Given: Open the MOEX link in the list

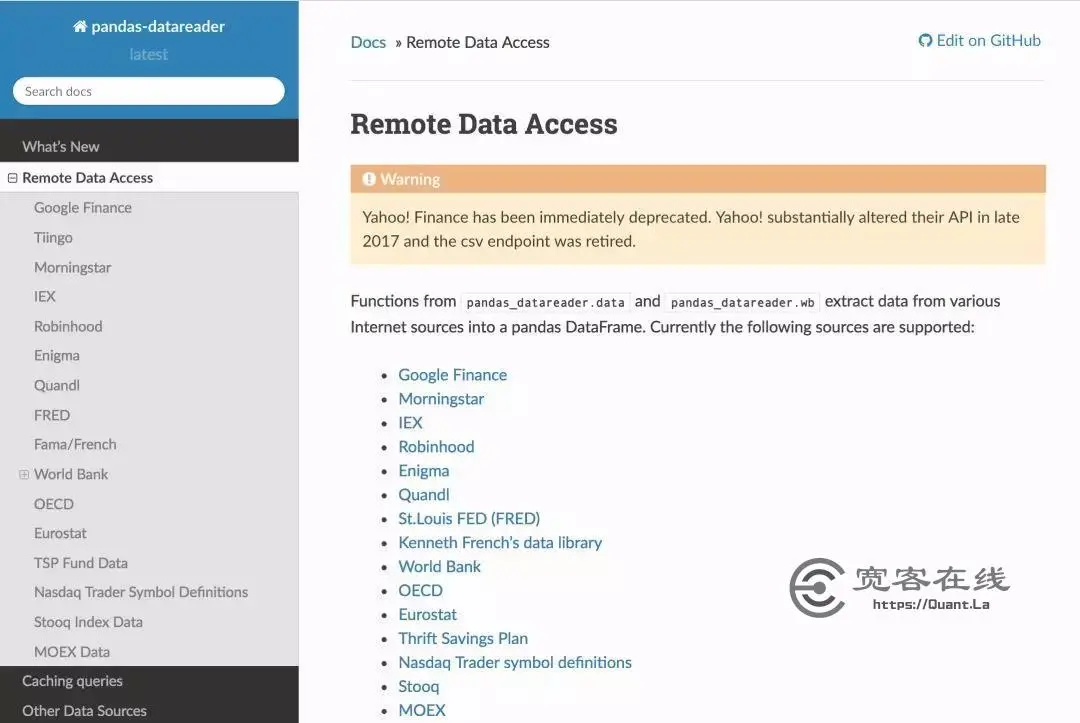Looking at the screenshot, I should click(x=422, y=711).
